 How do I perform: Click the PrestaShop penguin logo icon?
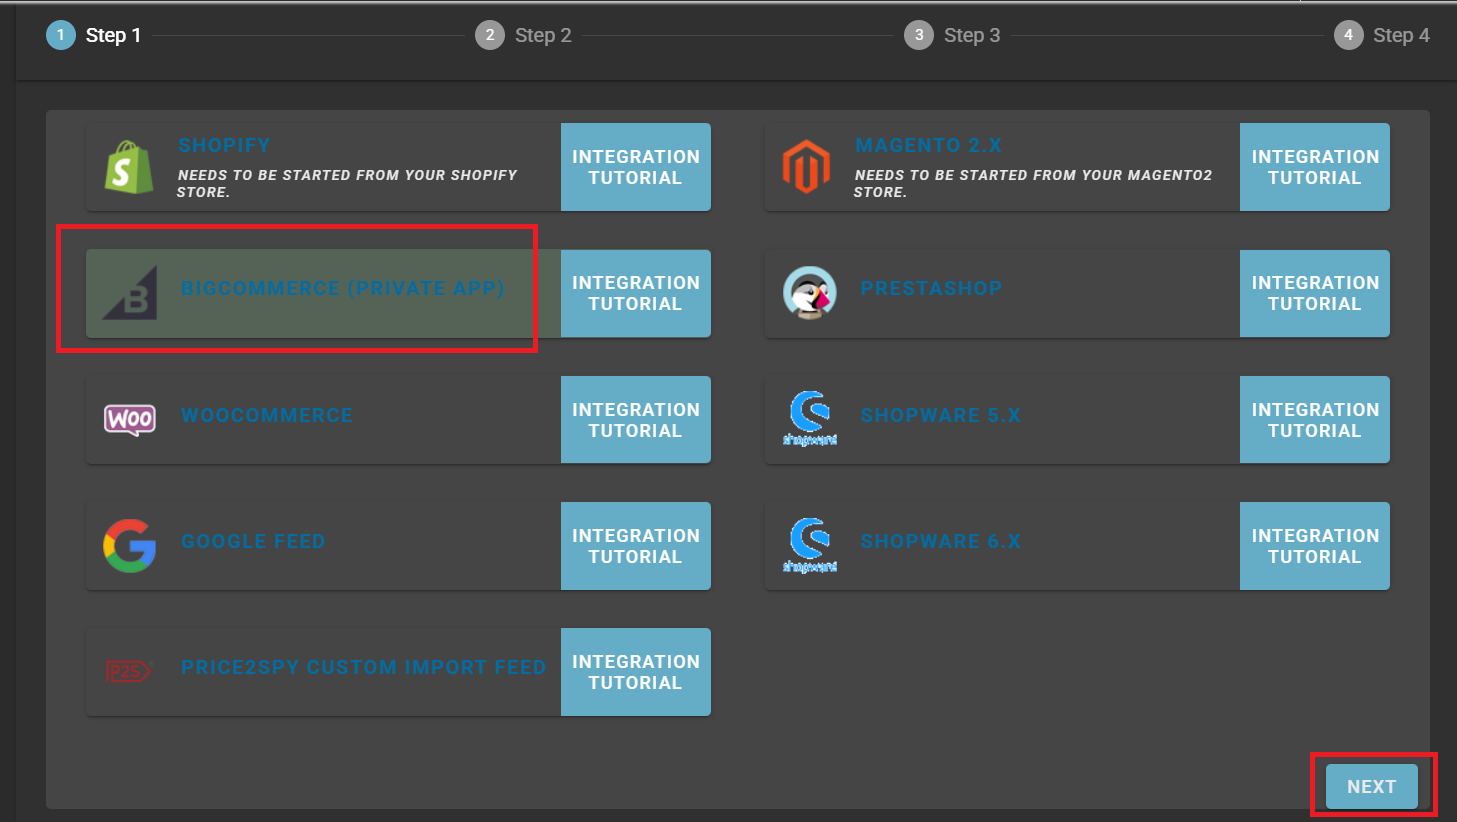pos(809,293)
